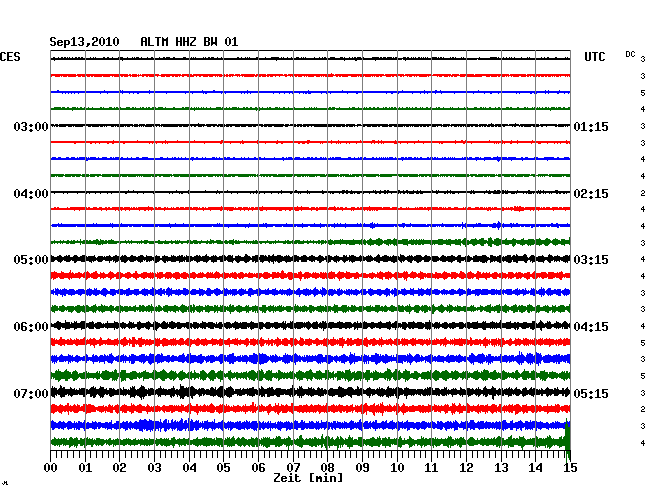Click the DC column header
Image resolution: width=650 pixels, height=494 pixels.
coord(630,54)
